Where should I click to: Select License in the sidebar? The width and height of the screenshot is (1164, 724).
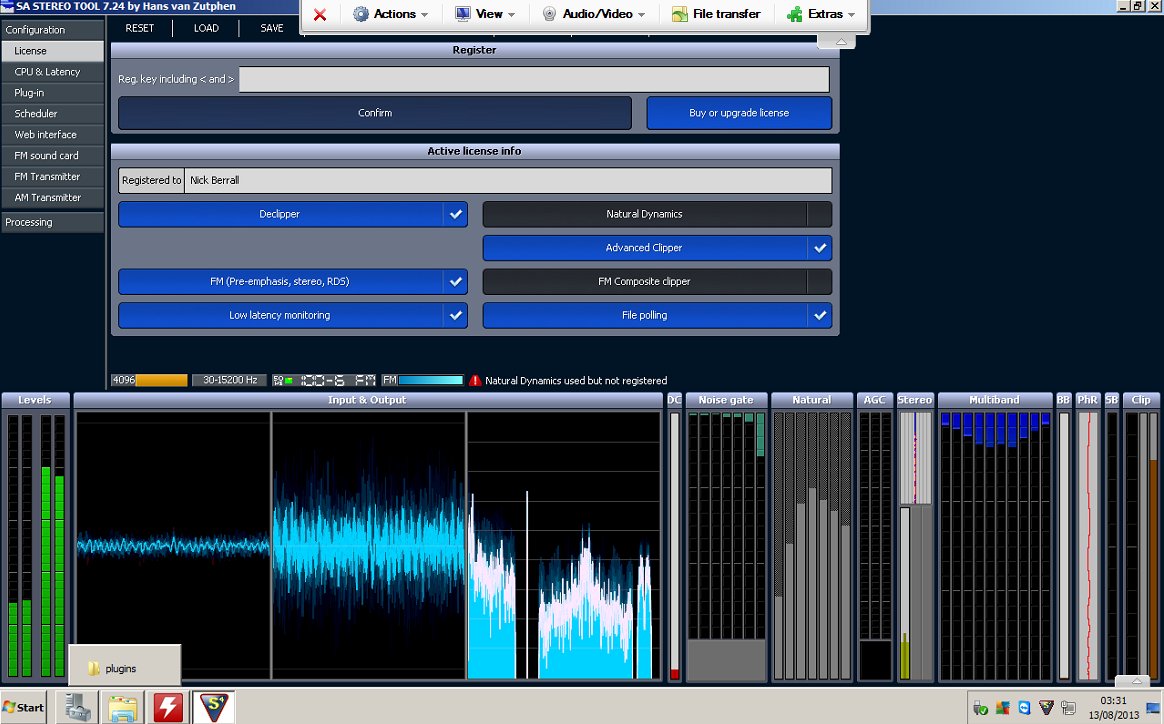coord(53,50)
